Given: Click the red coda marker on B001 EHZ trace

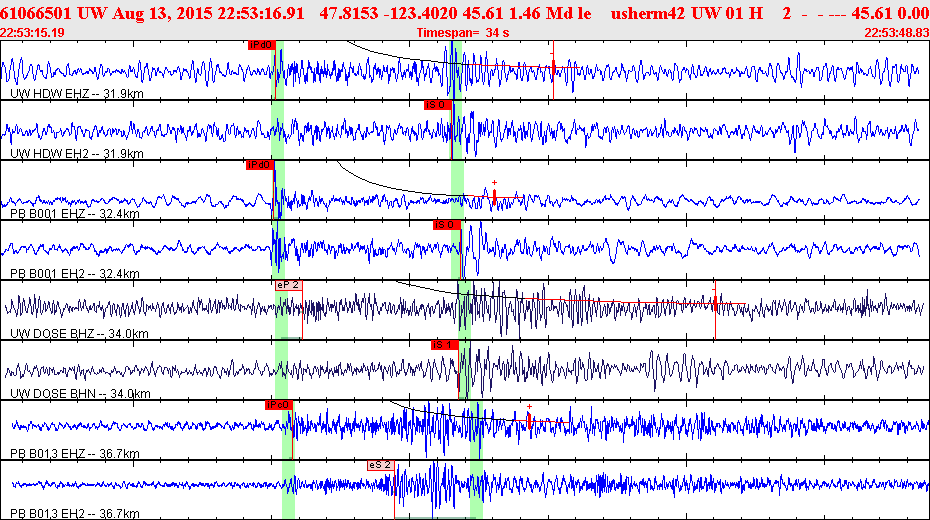Looking at the screenshot, I should click(494, 196).
